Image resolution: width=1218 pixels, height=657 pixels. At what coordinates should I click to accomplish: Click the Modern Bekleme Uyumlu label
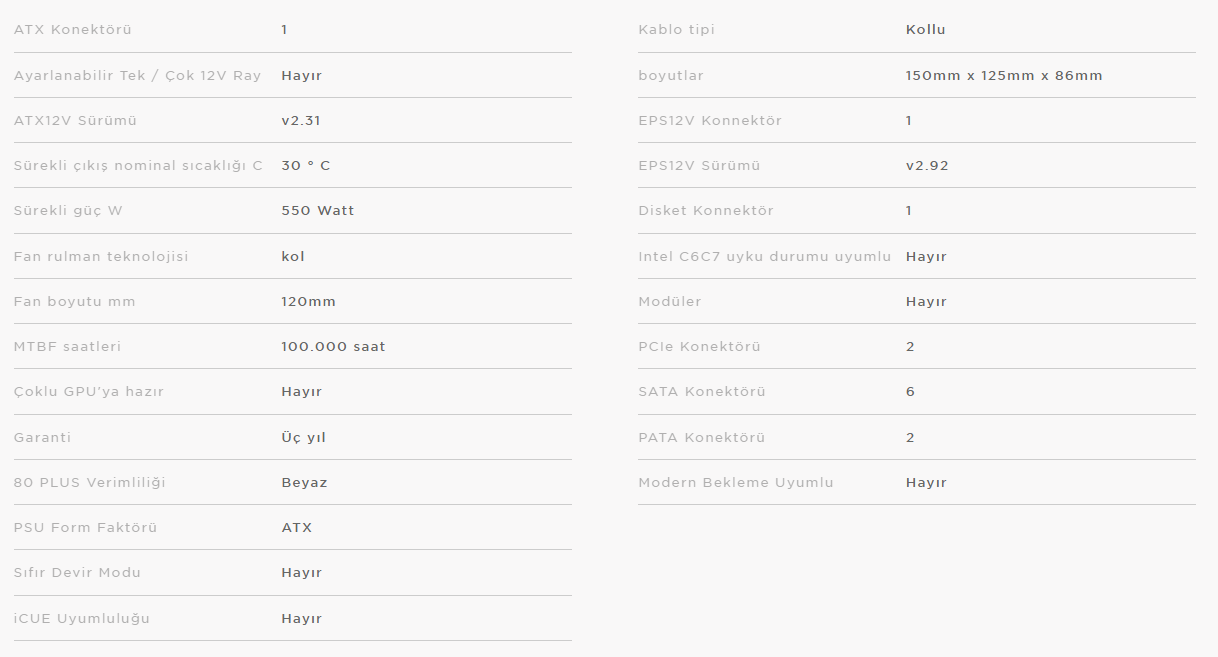736,483
